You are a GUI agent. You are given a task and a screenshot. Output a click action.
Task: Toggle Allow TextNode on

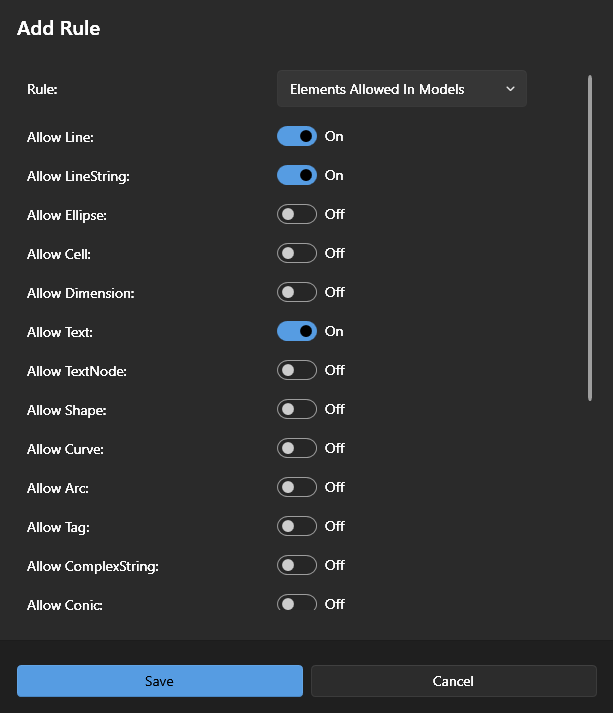coord(297,370)
